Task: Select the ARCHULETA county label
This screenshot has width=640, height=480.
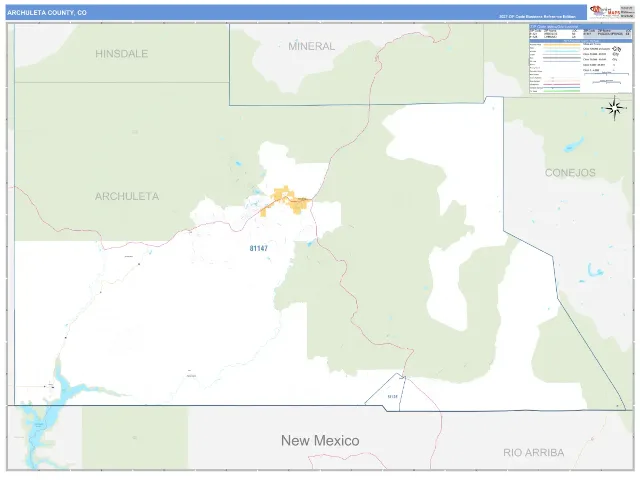Action: pyautogui.click(x=127, y=196)
